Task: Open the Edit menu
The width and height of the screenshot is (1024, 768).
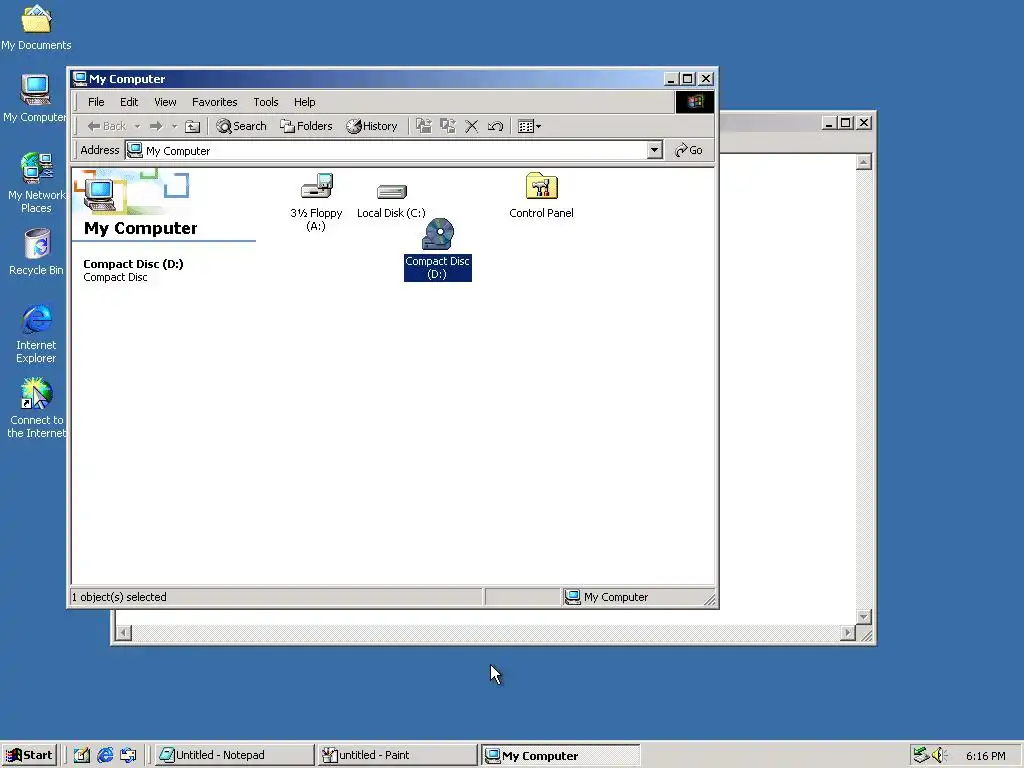Action: (129, 102)
